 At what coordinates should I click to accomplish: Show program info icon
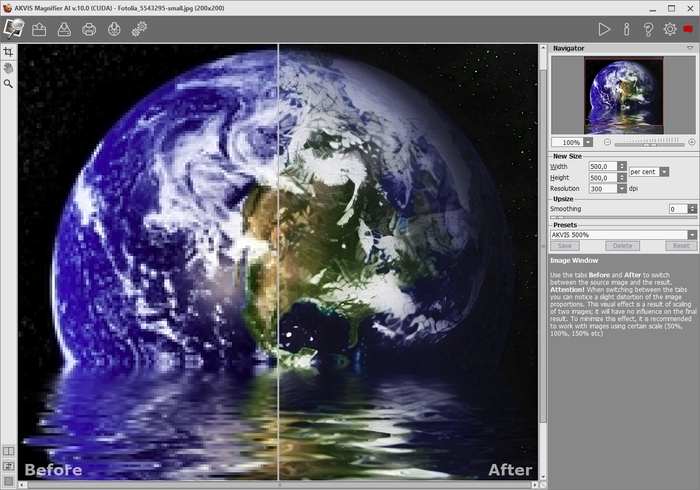pyautogui.click(x=627, y=29)
